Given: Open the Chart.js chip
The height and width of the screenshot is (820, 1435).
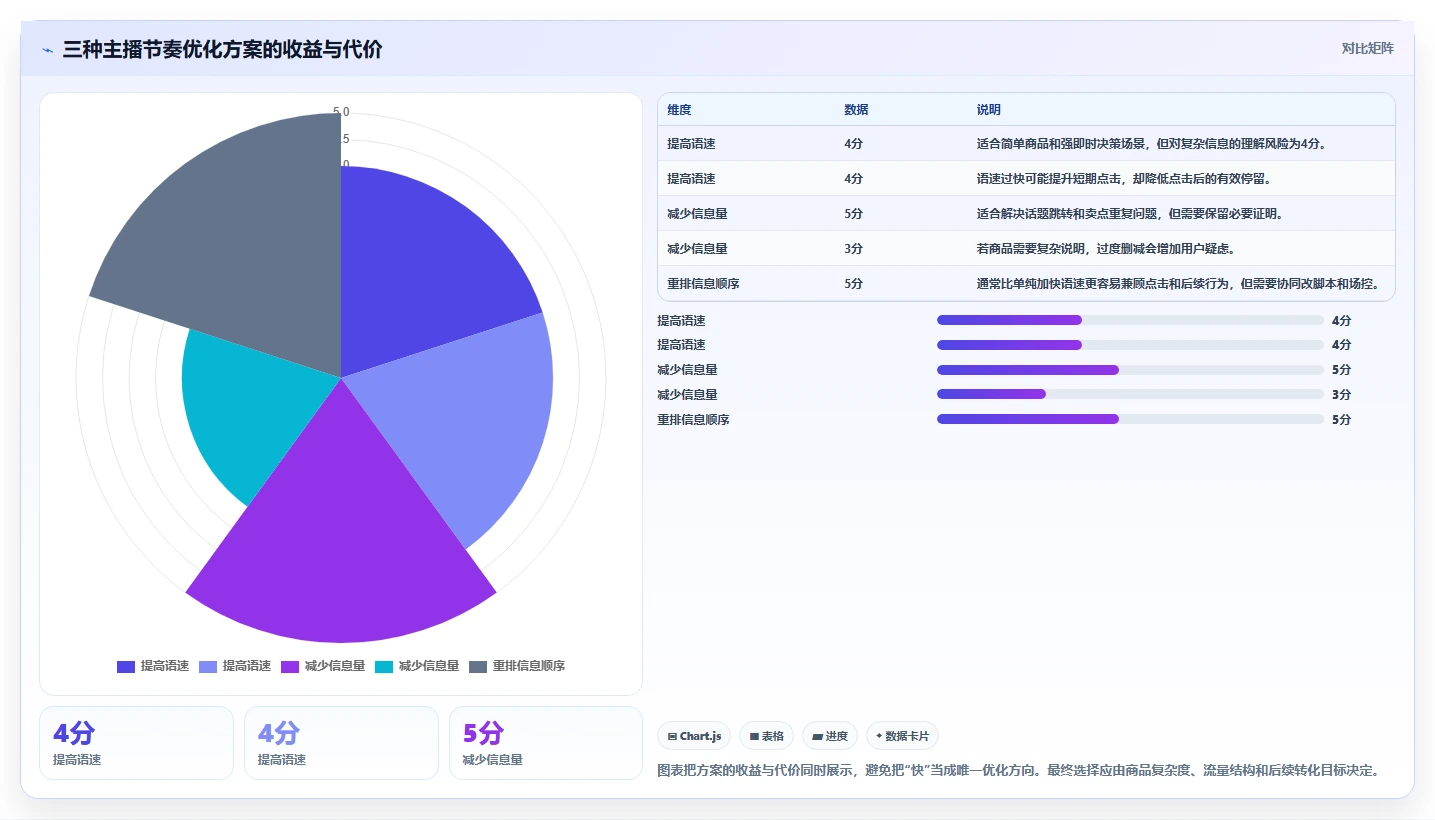Looking at the screenshot, I should click(x=694, y=736).
